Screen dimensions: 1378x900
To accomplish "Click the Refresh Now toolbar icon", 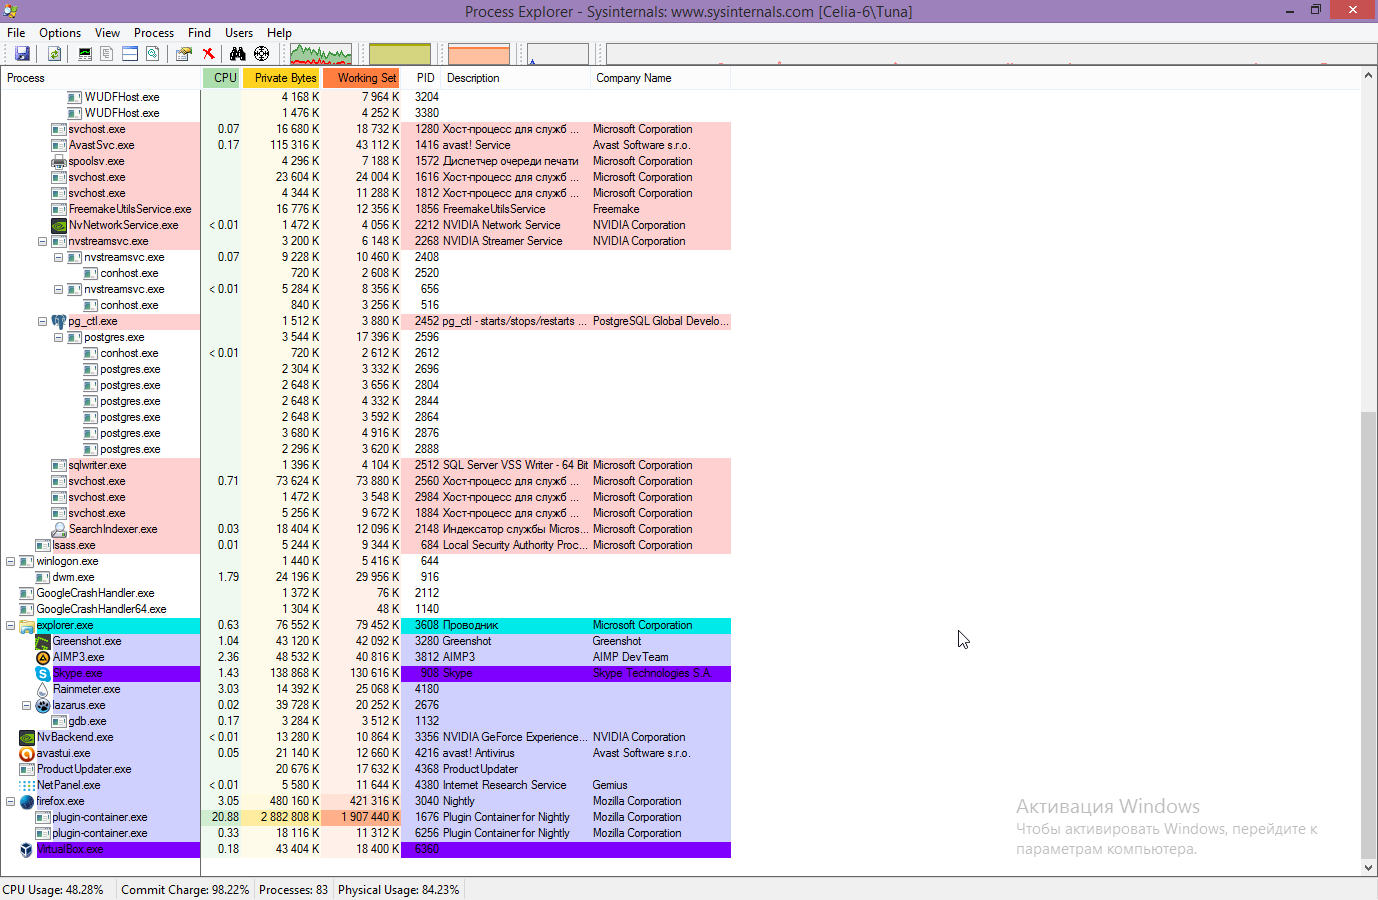I will click(x=54, y=54).
